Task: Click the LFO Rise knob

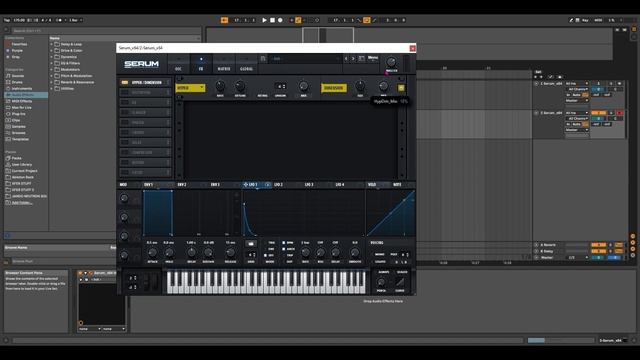Action: [x=320, y=253]
